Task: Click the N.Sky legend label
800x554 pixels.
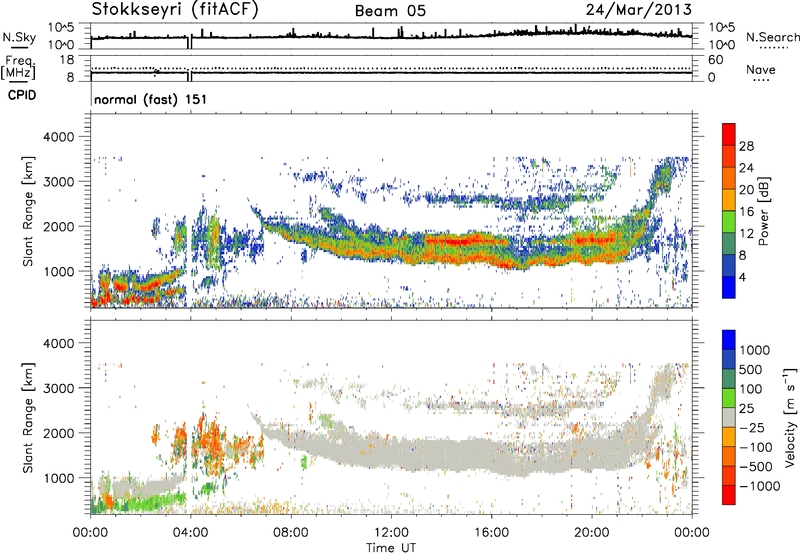Action: 19,37
